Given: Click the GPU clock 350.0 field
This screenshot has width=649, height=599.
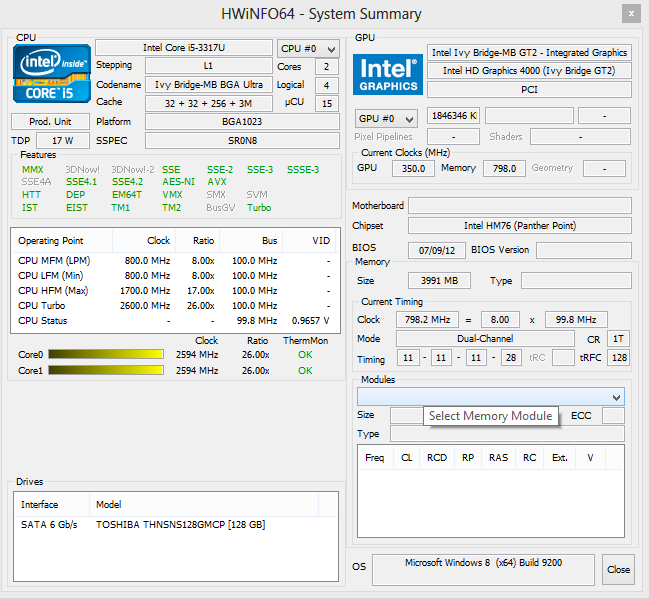Looking at the screenshot, I should point(413,168).
